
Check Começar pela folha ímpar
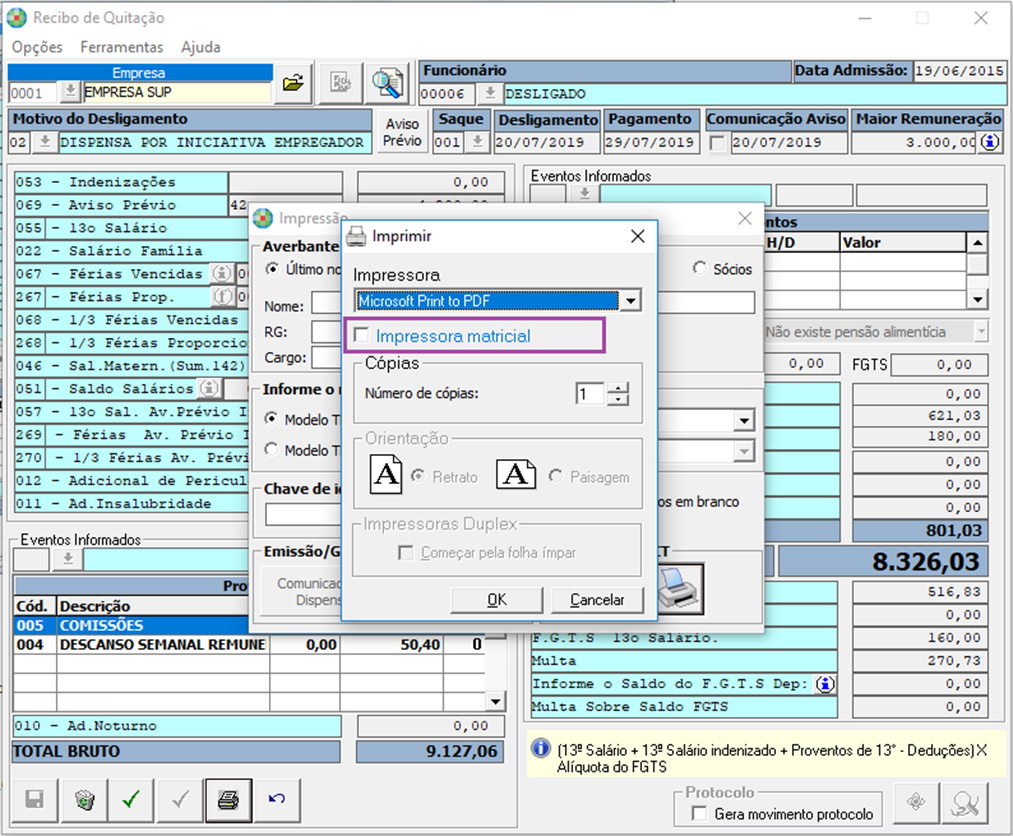tap(406, 553)
